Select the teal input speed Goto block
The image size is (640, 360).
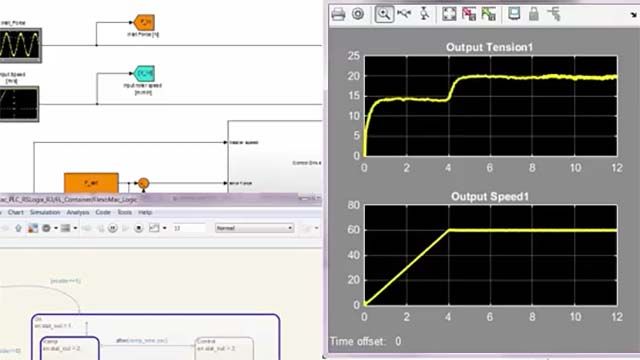144,73
